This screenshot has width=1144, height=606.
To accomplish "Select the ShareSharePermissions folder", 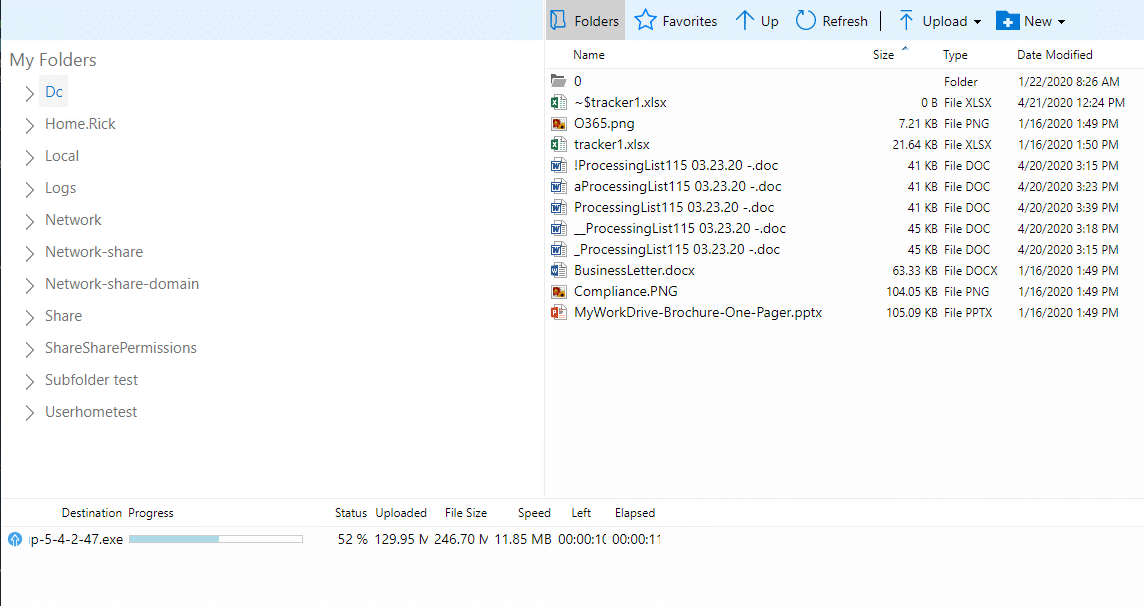I will 120,348.
